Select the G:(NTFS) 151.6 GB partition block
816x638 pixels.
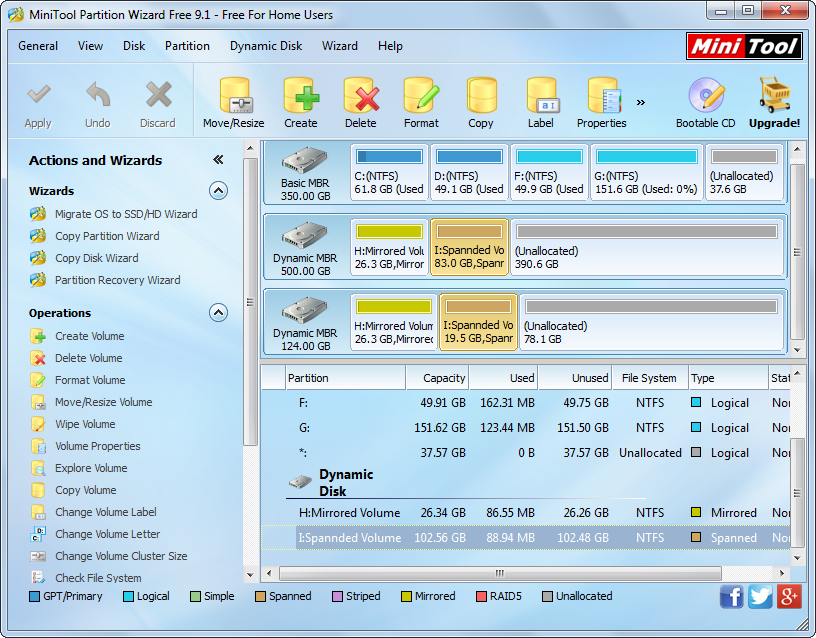[x=646, y=172]
